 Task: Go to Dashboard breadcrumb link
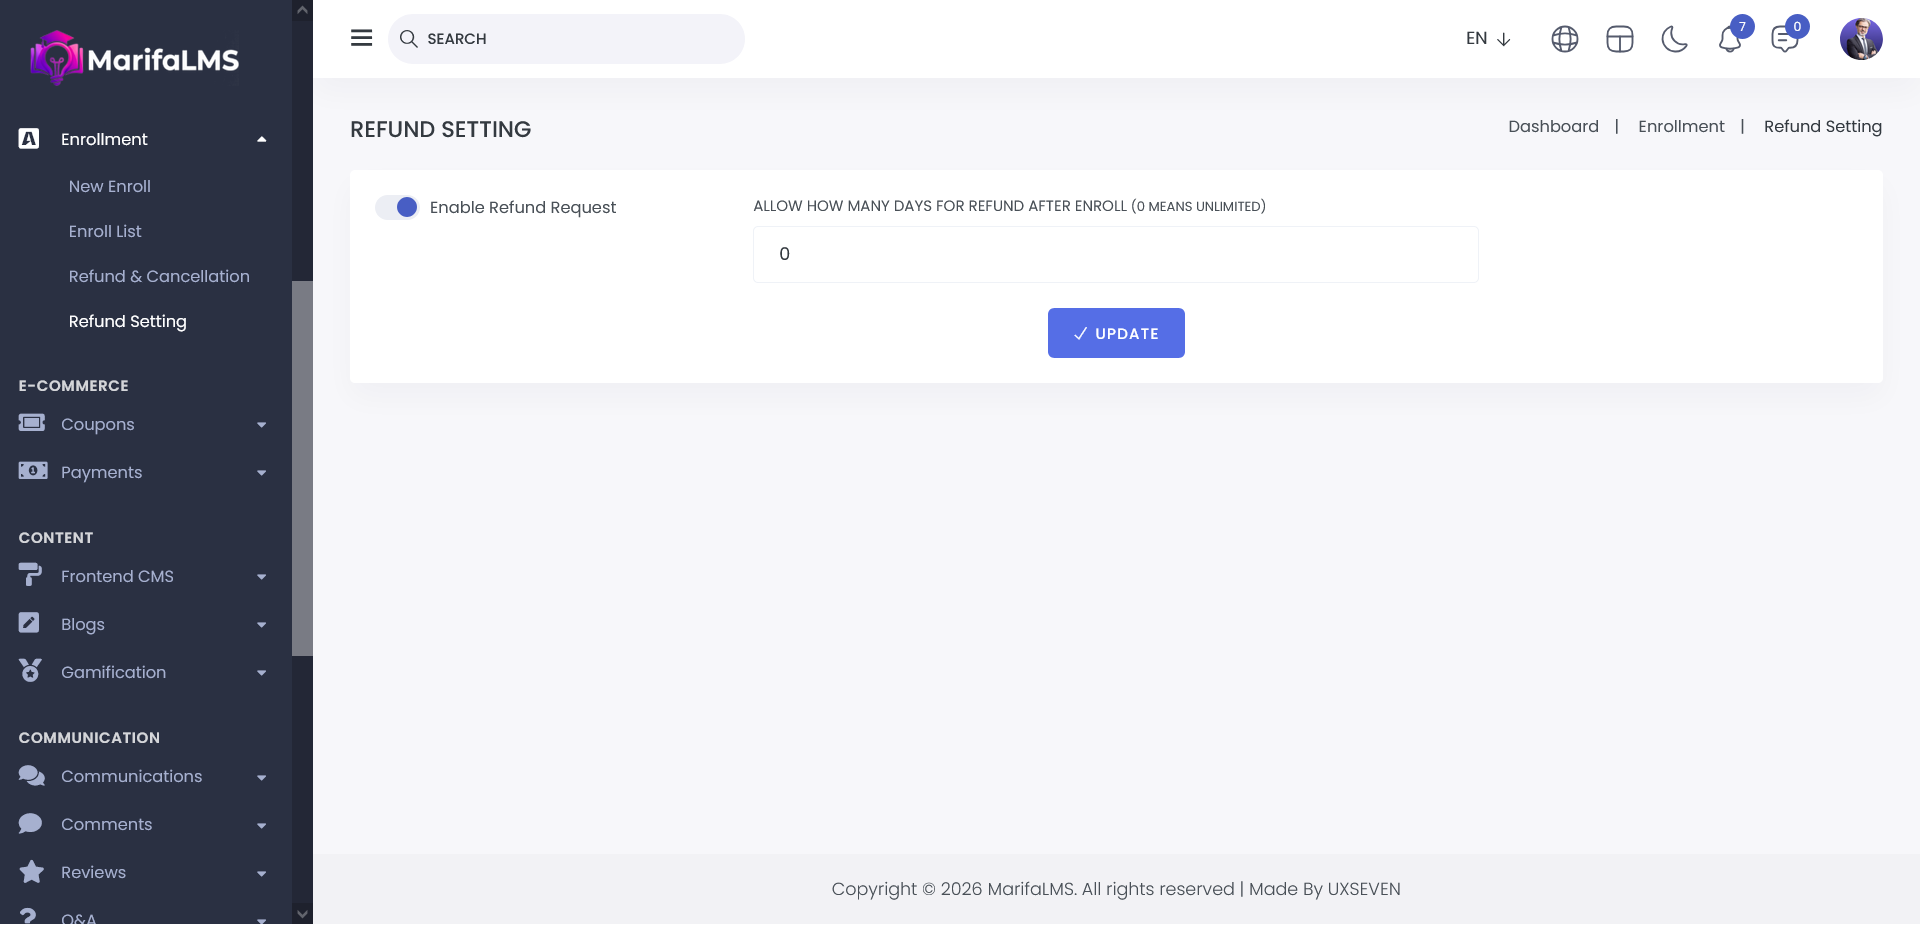coord(1553,126)
